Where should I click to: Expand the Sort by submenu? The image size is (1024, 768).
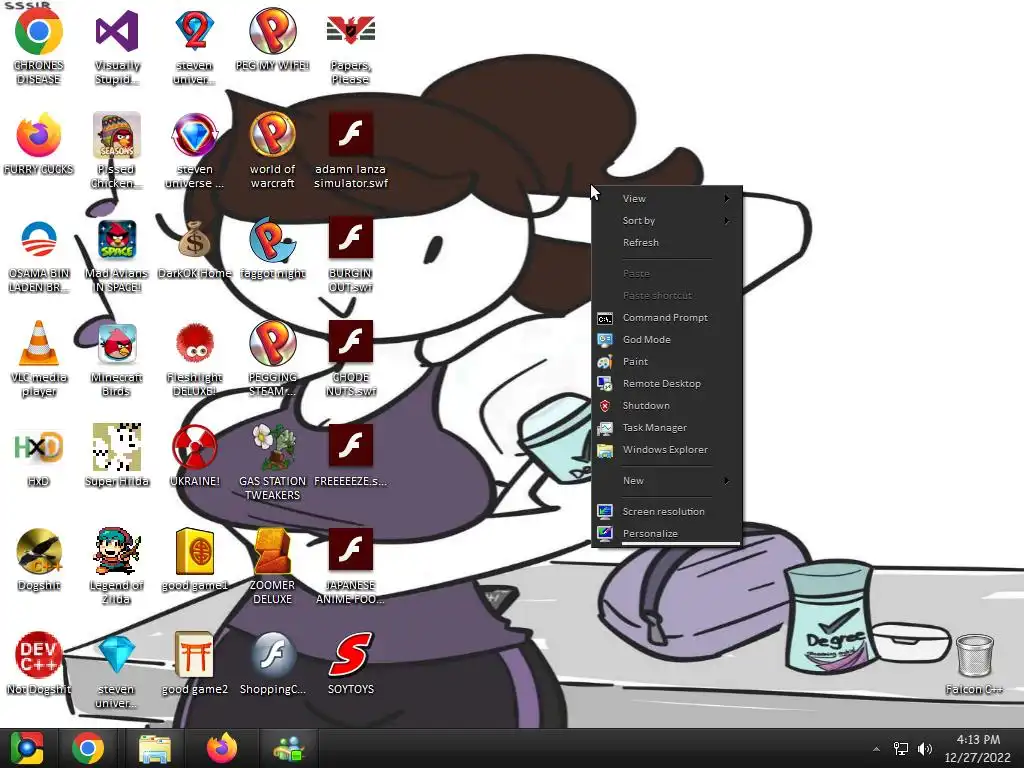(667, 221)
